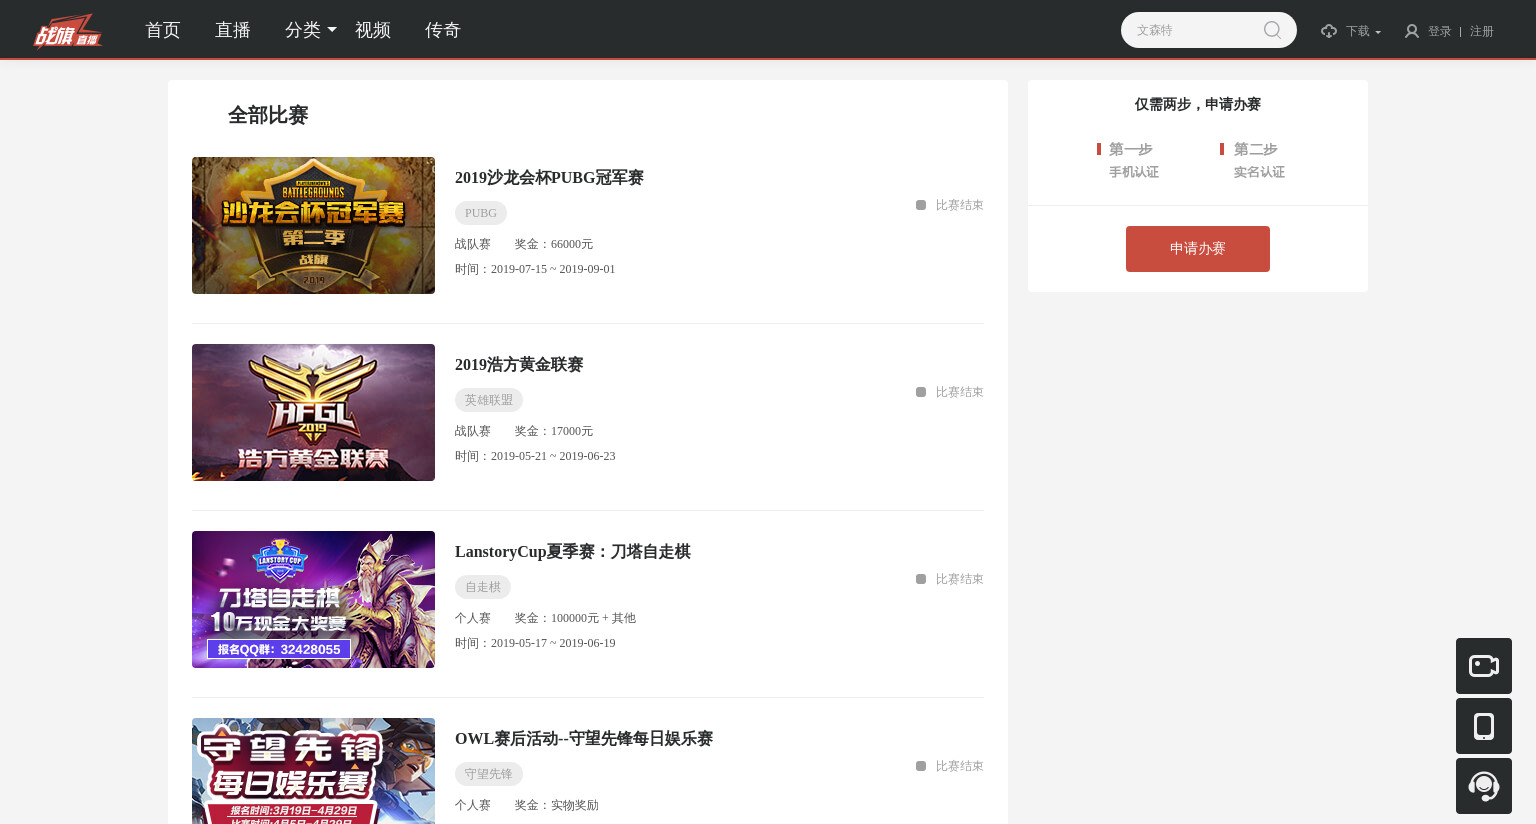This screenshot has height=824, width=1536.
Task: Click 奖金：实物奖励 text
Action: (x=557, y=805)
